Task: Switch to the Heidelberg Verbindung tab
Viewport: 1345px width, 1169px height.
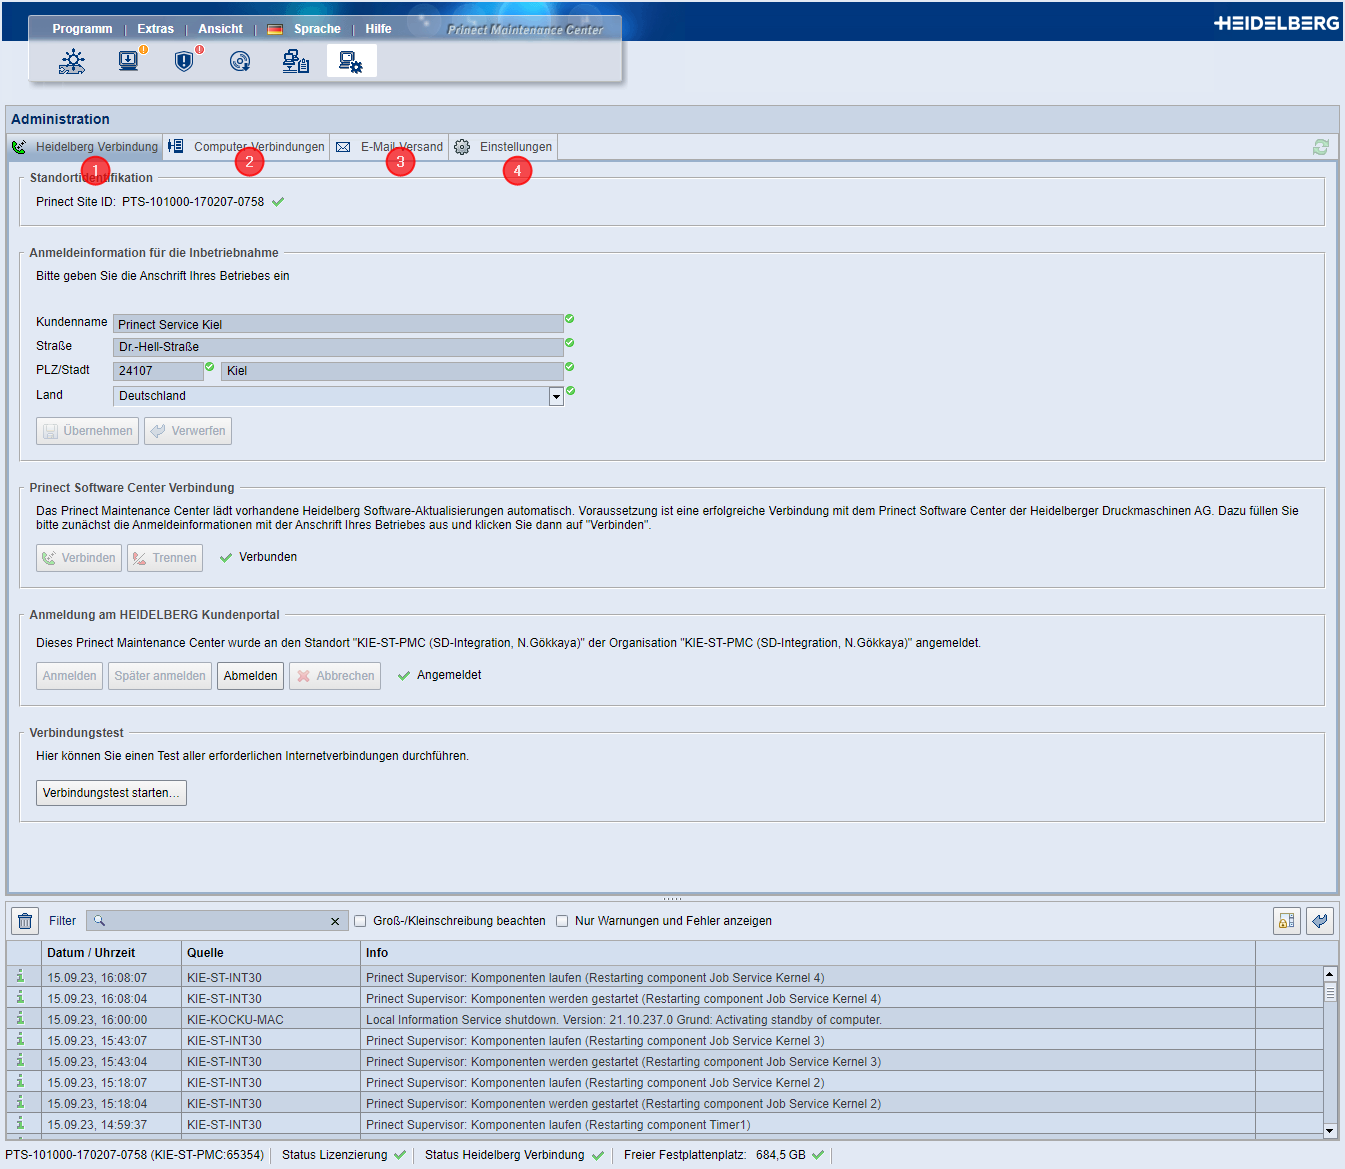Action: tap(85, 147)
